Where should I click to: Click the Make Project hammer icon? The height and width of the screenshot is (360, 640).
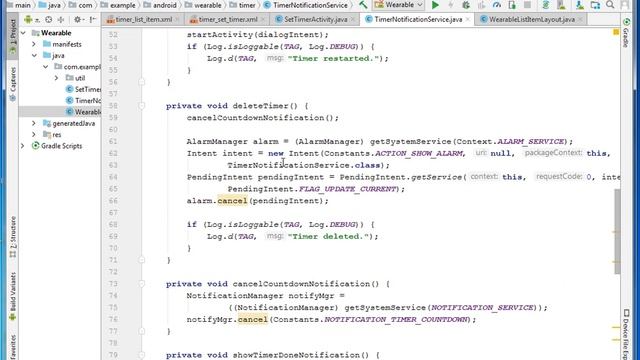363,5
